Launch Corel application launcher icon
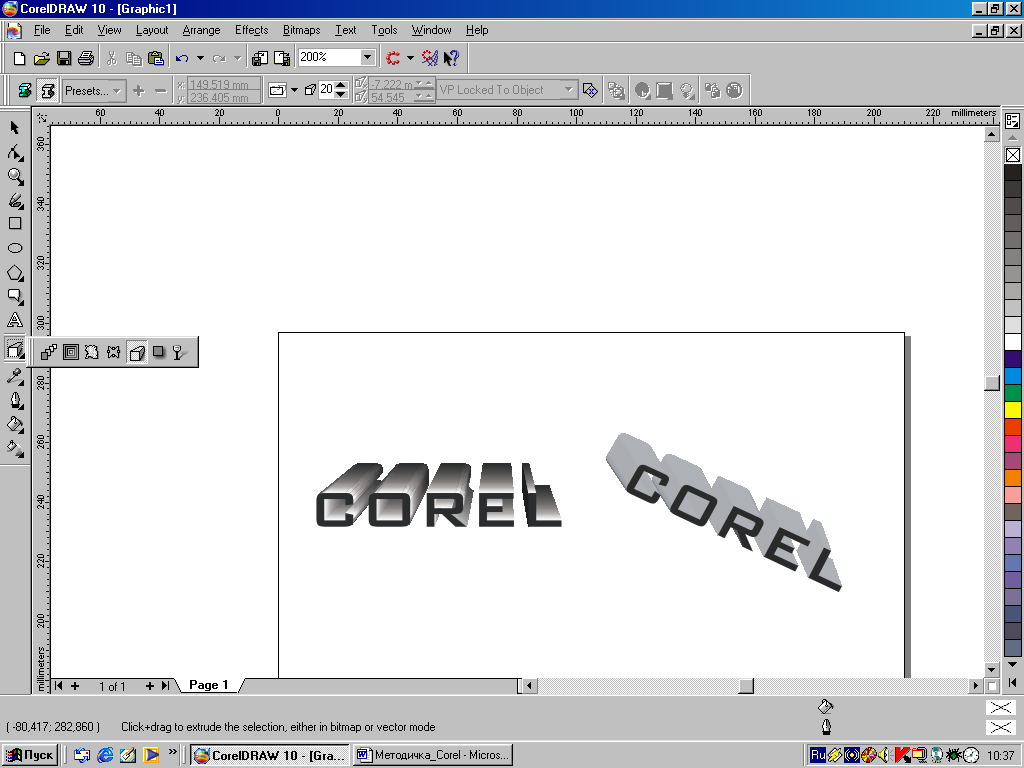Viewport: 1024px width, 768px height. click(393, 58)
